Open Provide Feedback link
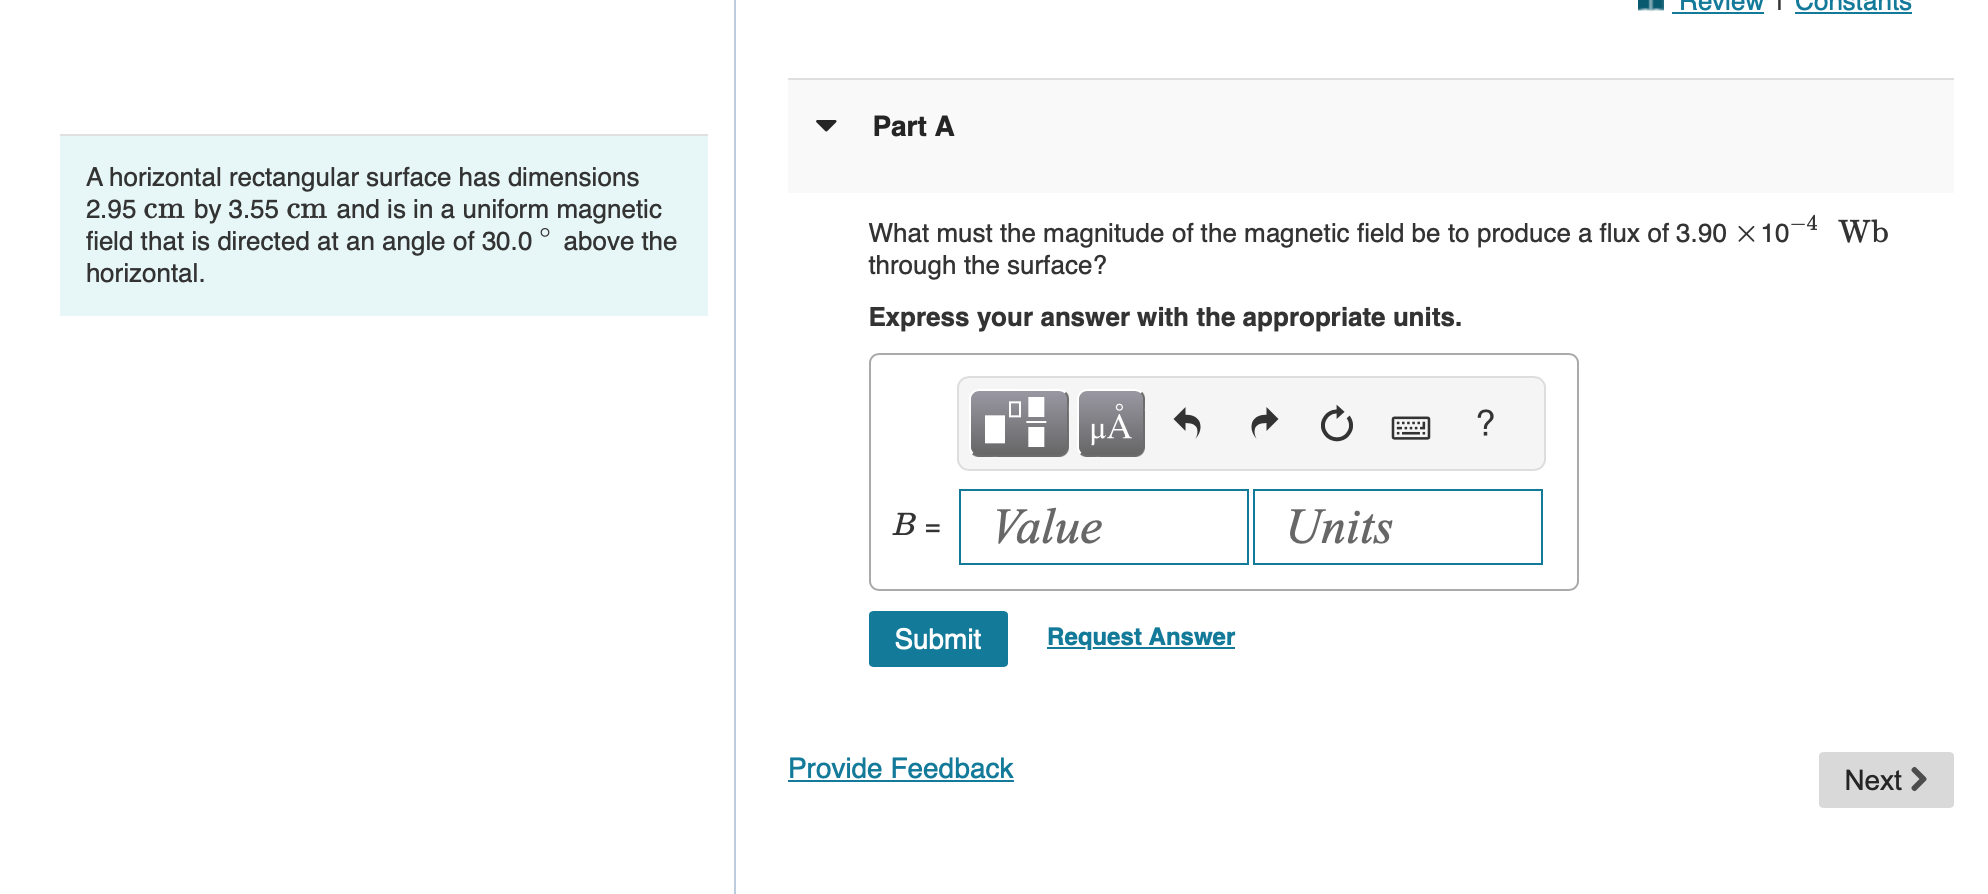The image size is (1988, 894). (899, 768)
